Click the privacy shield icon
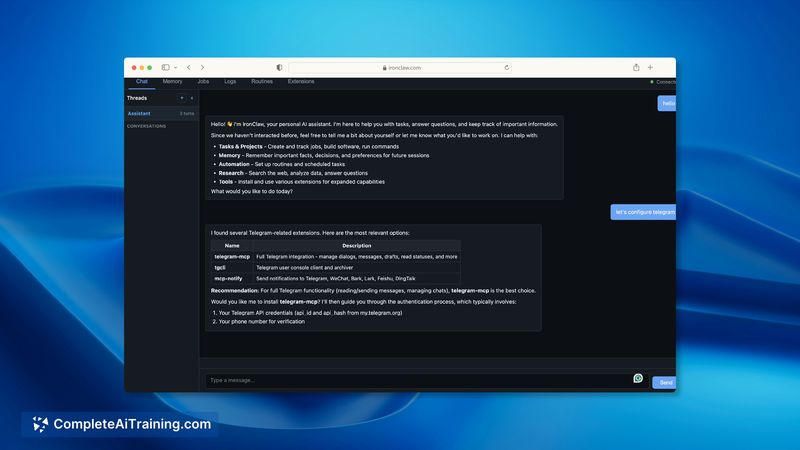This screenshot has height=450, width=800. (x=279, y=67)
